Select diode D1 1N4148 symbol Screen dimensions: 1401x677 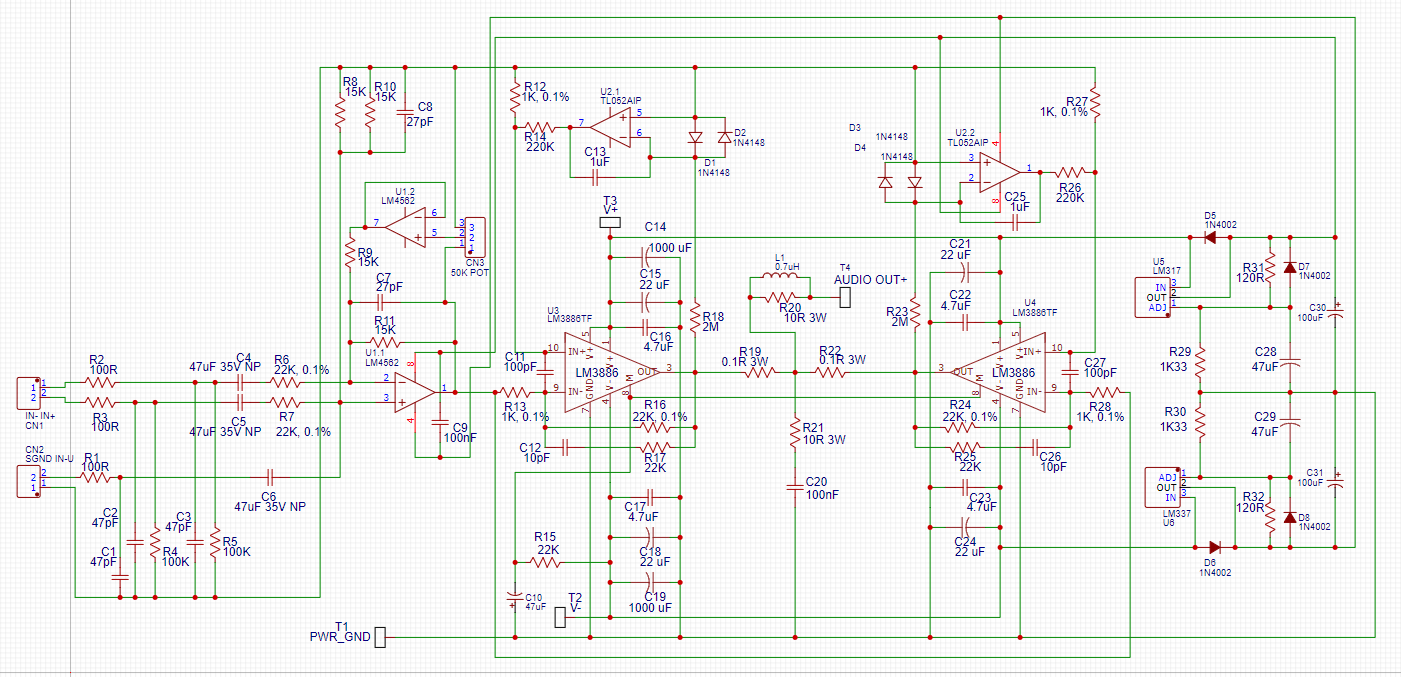(696, 136)
